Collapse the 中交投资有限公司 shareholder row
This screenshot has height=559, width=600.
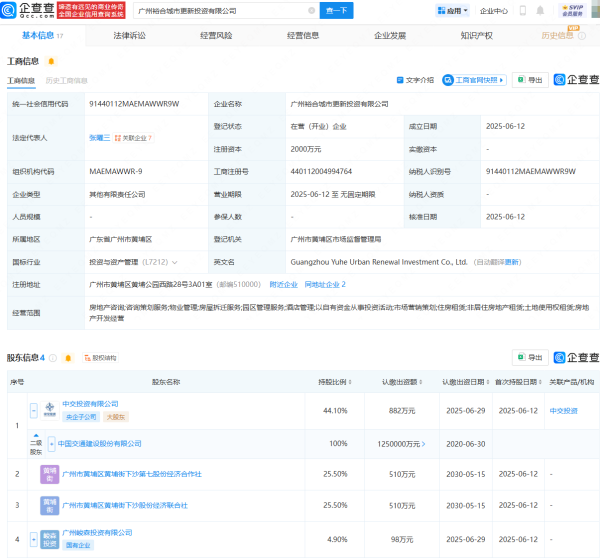34,411
